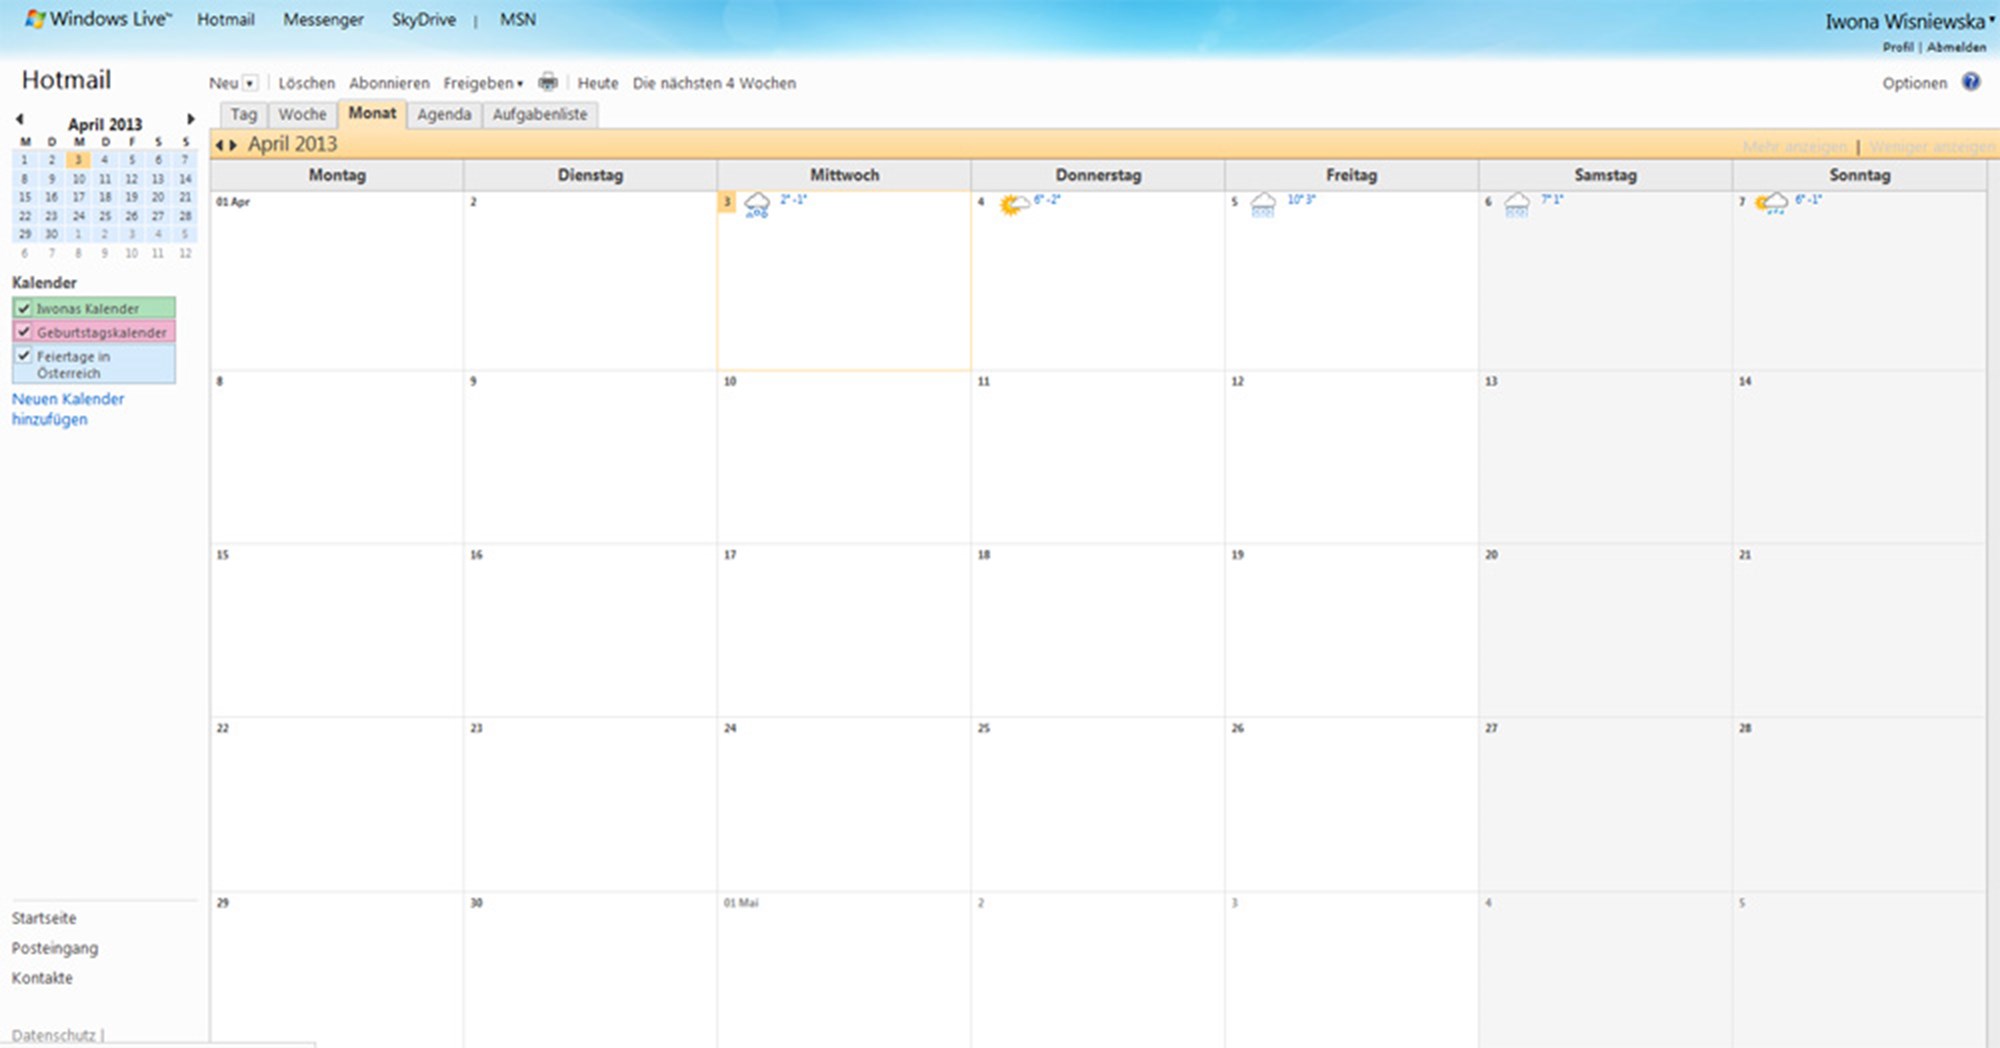Open Profil link
The image size is (2000, 1048).
pos(1897,47)
